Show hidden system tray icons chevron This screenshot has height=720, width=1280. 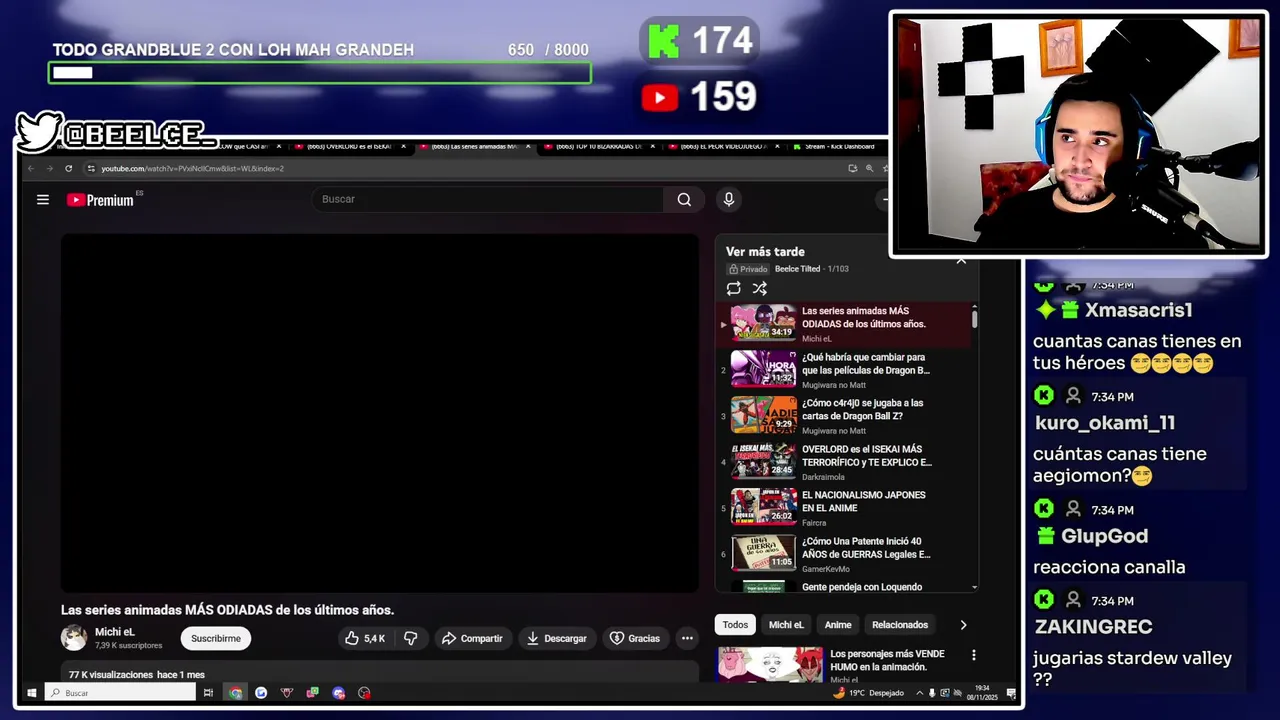(918, 693)
